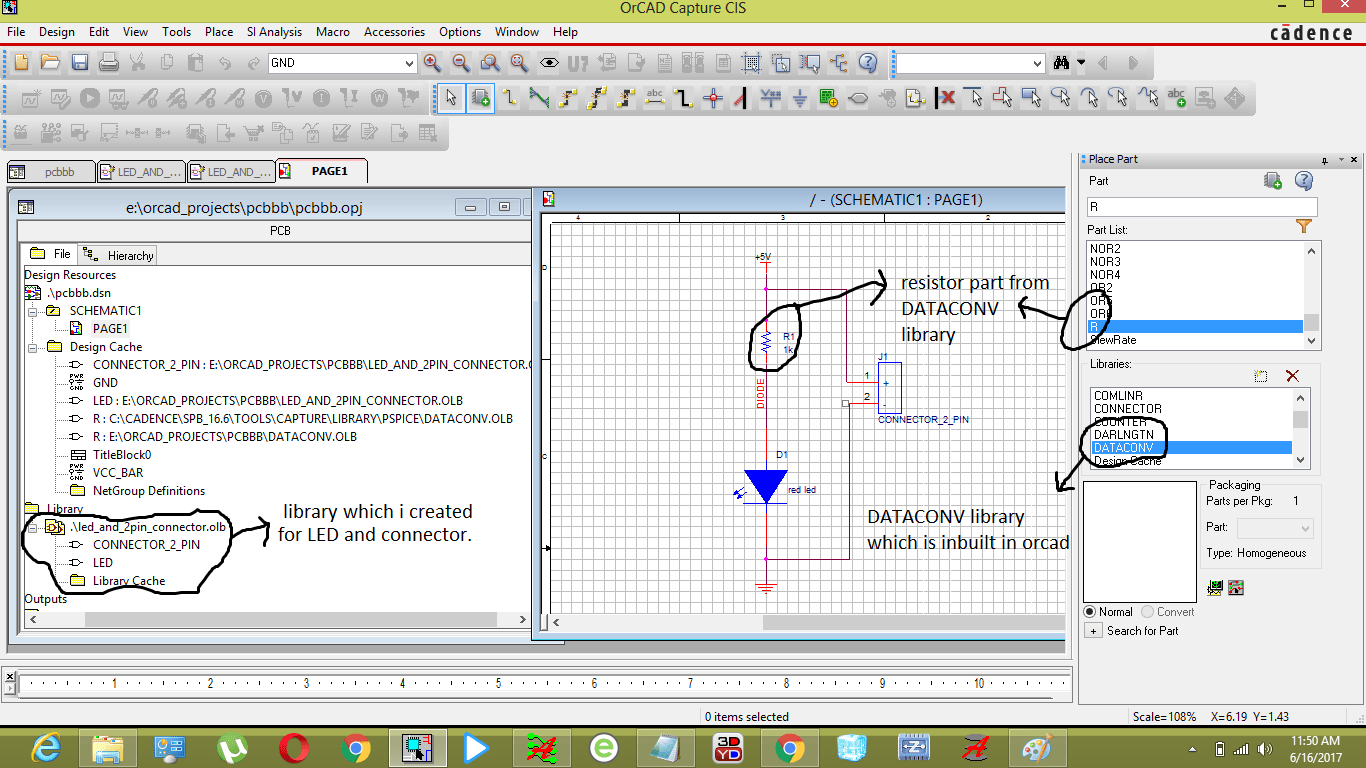Click the Print toolbar icon
1366x768 pixels.
click(x=109, y=63)
